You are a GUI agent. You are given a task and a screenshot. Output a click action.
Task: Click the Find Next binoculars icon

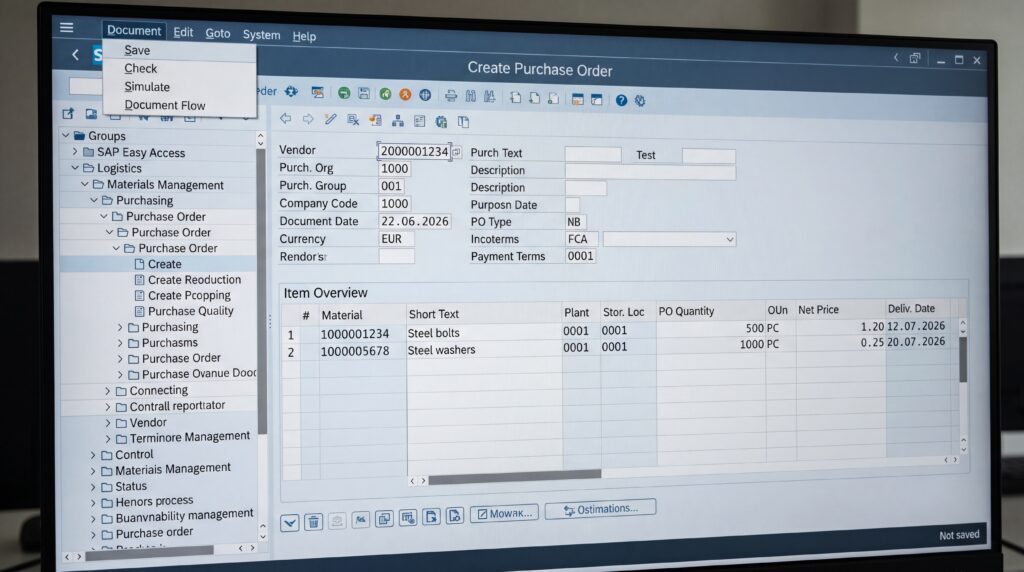(490, 97)
